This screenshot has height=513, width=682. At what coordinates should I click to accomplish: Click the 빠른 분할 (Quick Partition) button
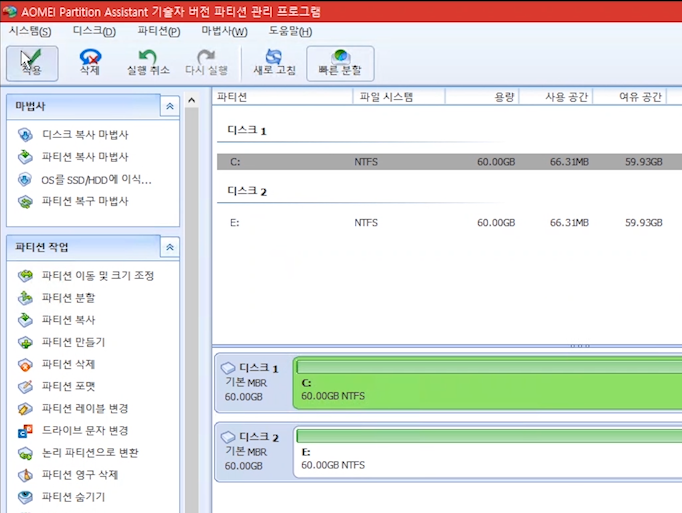pos(340,64)
